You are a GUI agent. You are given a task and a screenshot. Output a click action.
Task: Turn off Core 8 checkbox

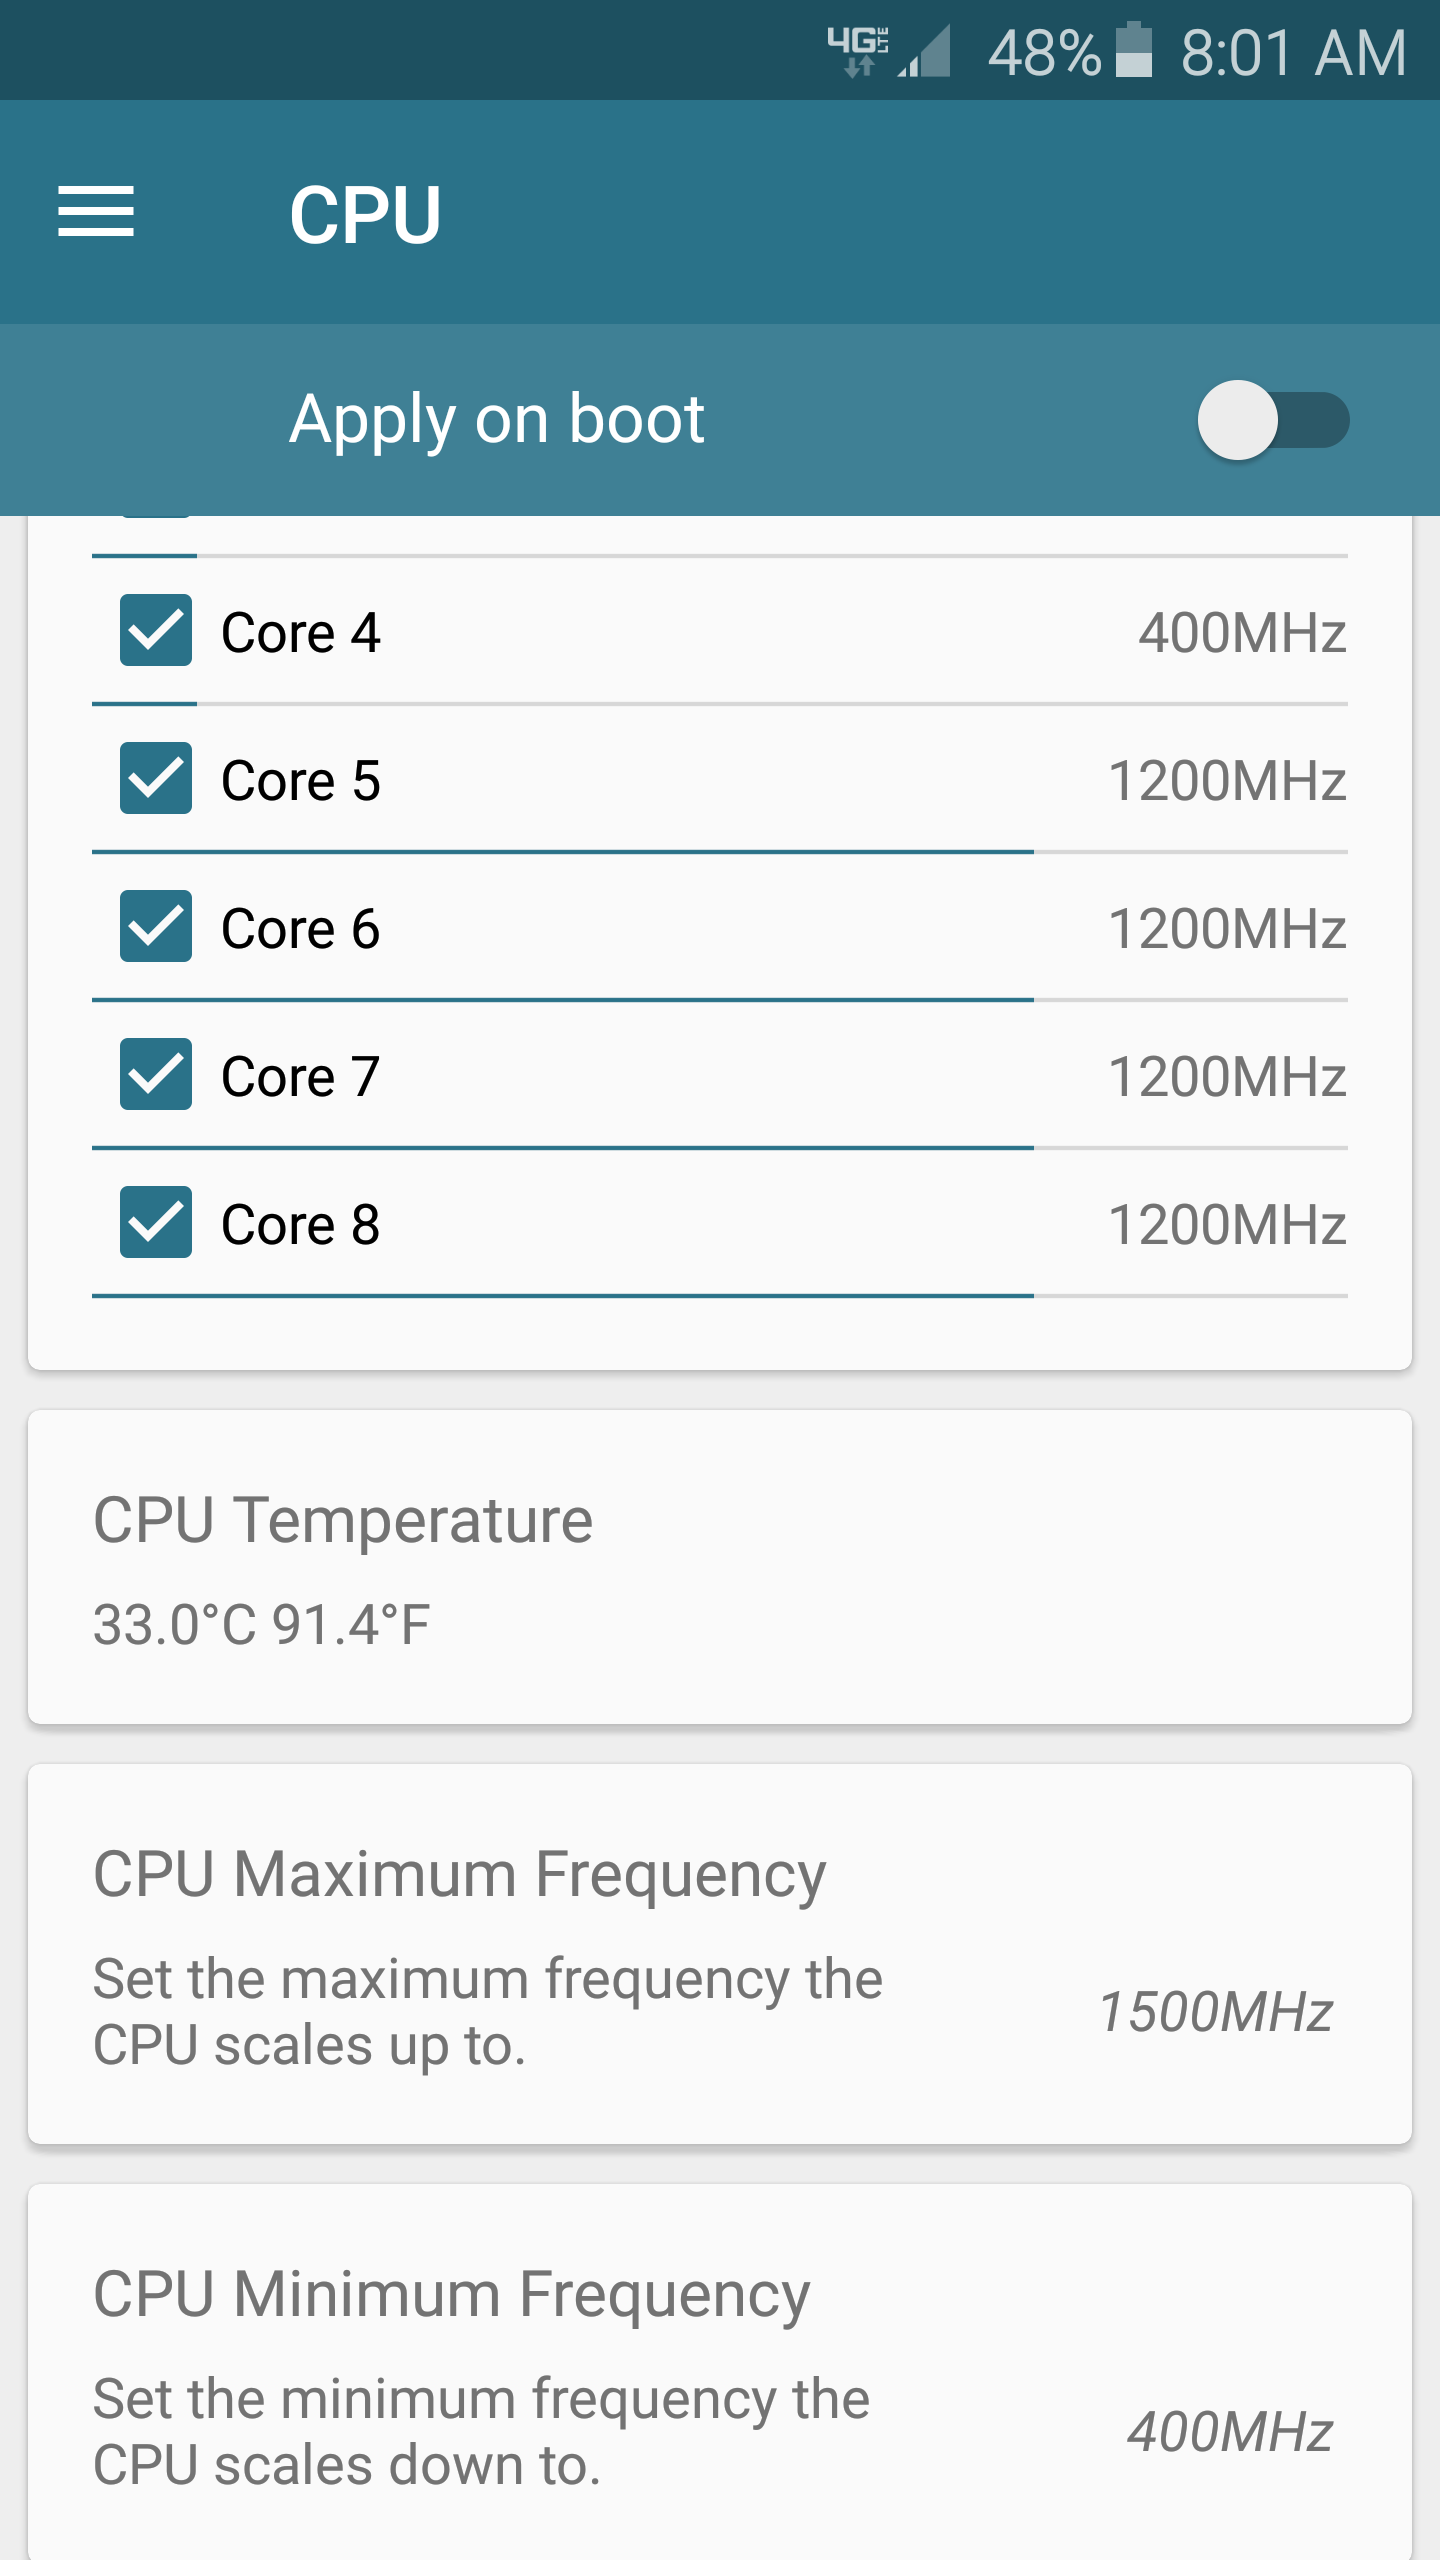(156, 1223)
